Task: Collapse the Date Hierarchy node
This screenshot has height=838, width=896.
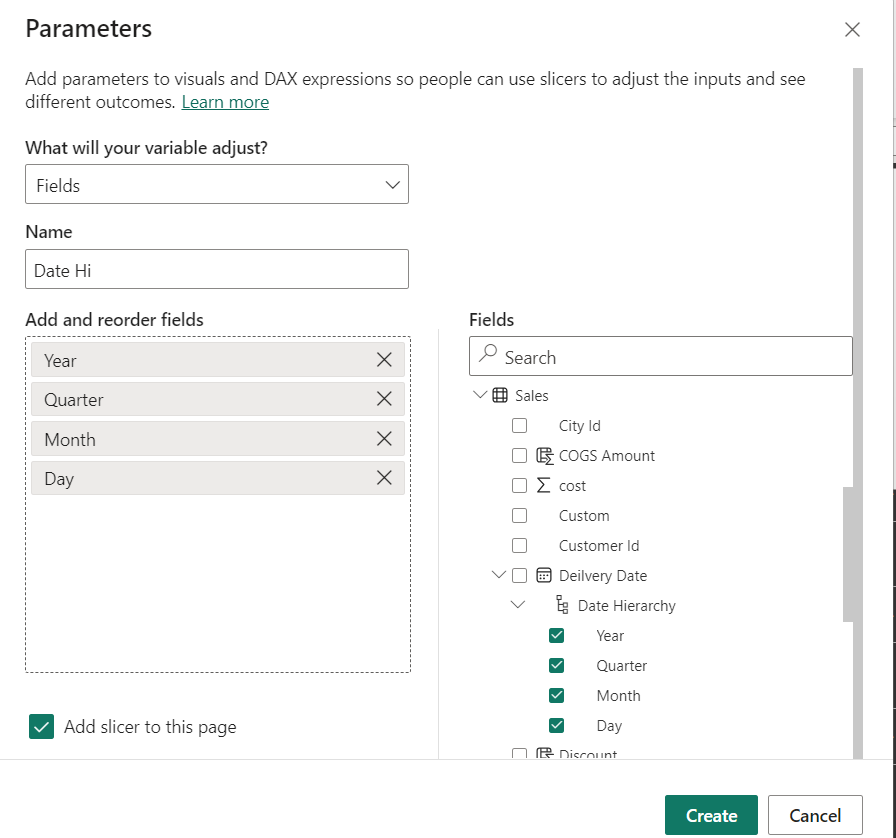Action: point(518,604)
